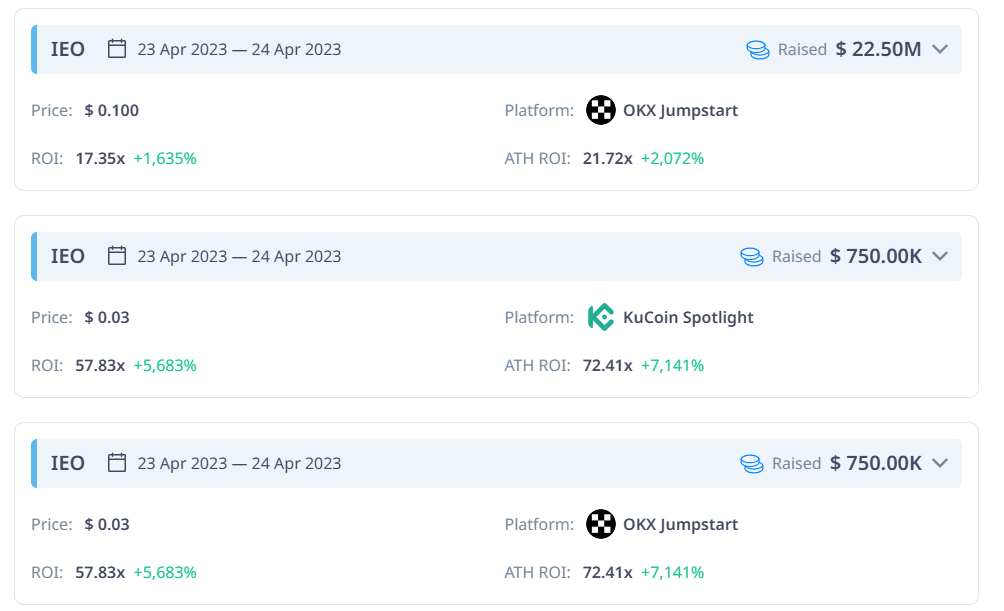Screen dimensions: 1004x611
Task: Click coins icon beside Raised $ 22.50M
Action: pyautogui.click(x=758, y=49)
